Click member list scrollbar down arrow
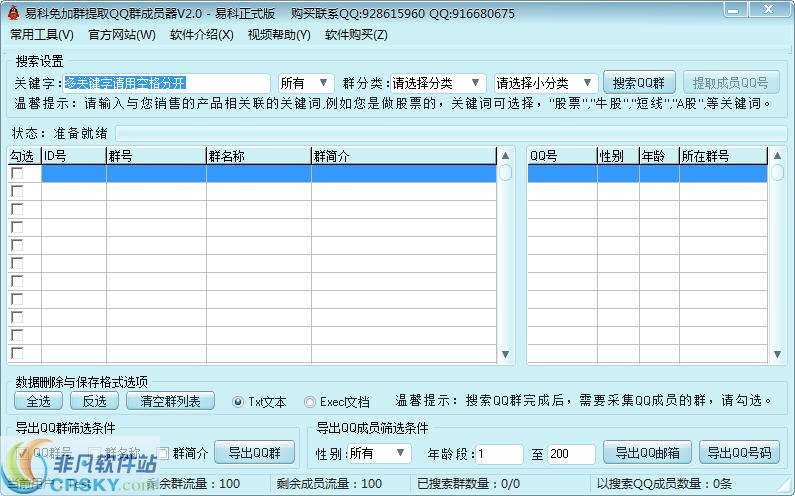Screen dimensions: 795x496 click(777, 355)
